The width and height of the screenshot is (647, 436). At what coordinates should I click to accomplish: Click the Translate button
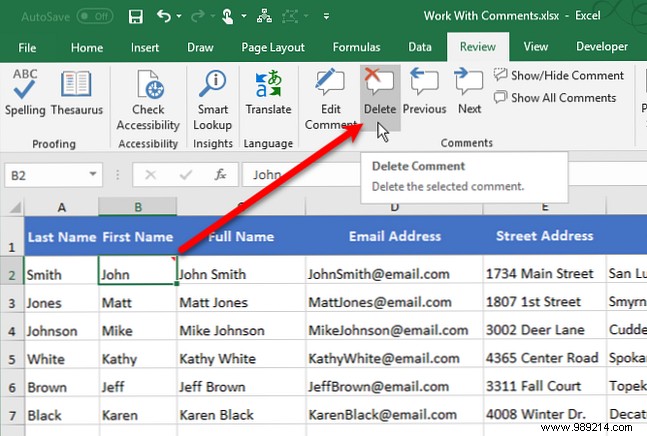tap(268, 92)
